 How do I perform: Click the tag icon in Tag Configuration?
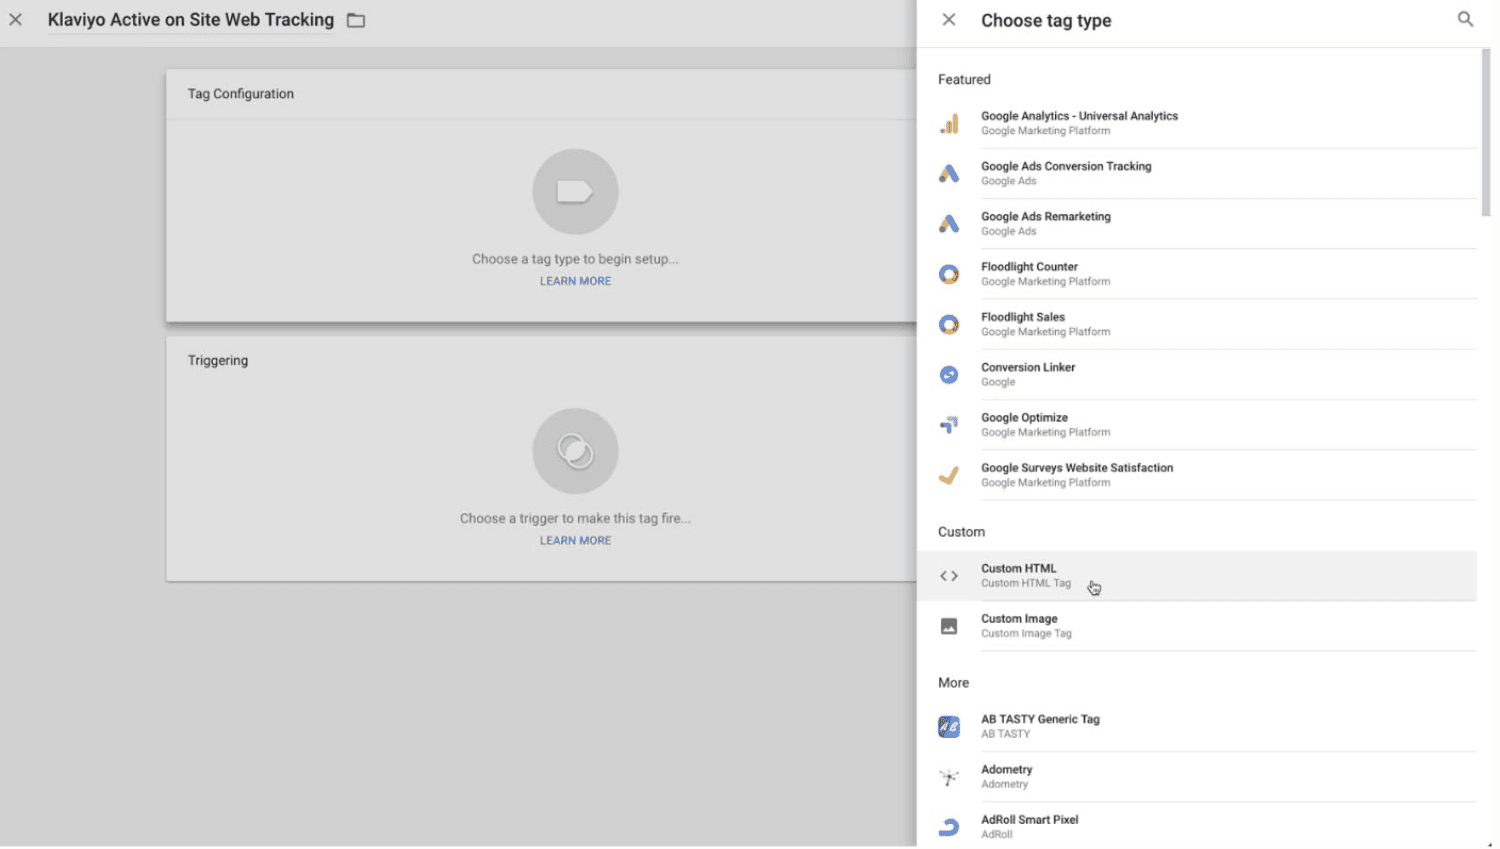575,191
